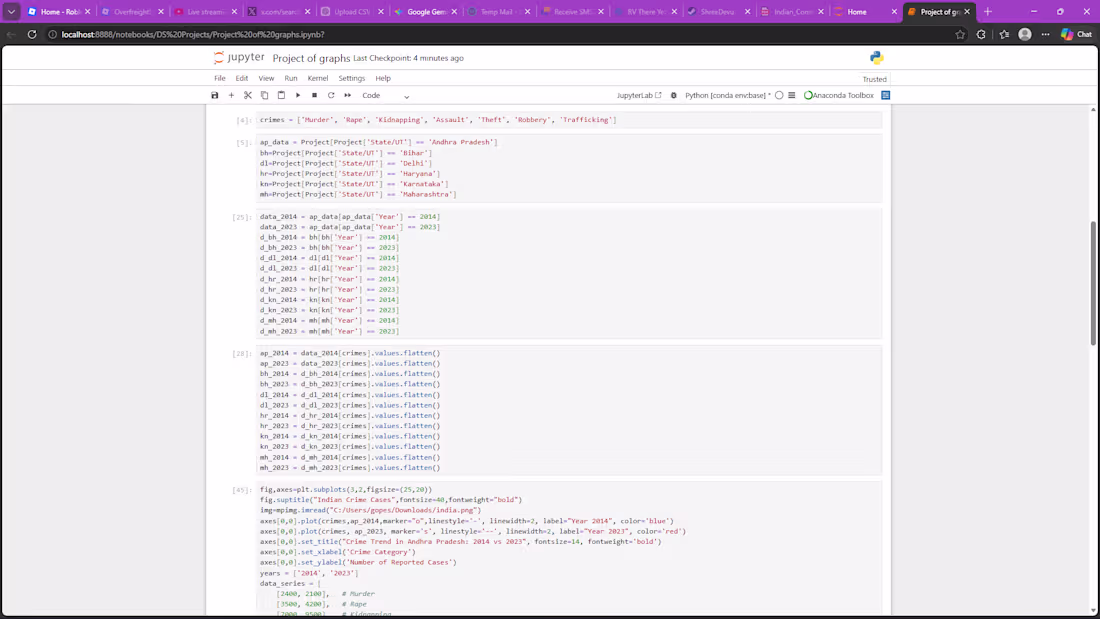The height and width of the screenshot is (619, 1100).
Task: Paste a cell using the clipboard icon
Action: 281,95
